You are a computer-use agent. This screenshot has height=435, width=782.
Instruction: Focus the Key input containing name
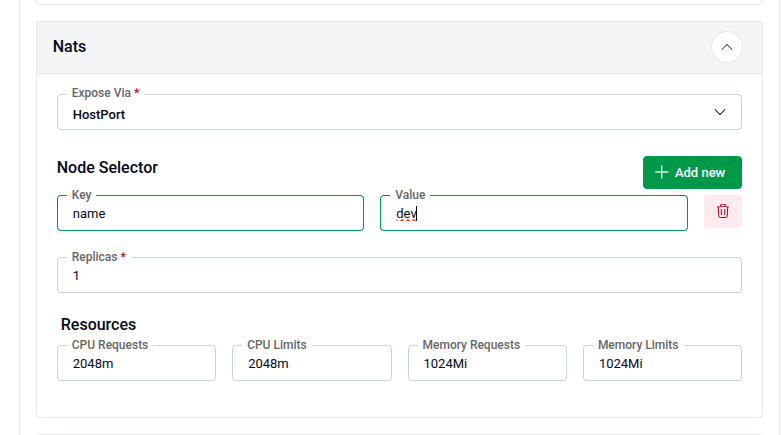[210, 213]
